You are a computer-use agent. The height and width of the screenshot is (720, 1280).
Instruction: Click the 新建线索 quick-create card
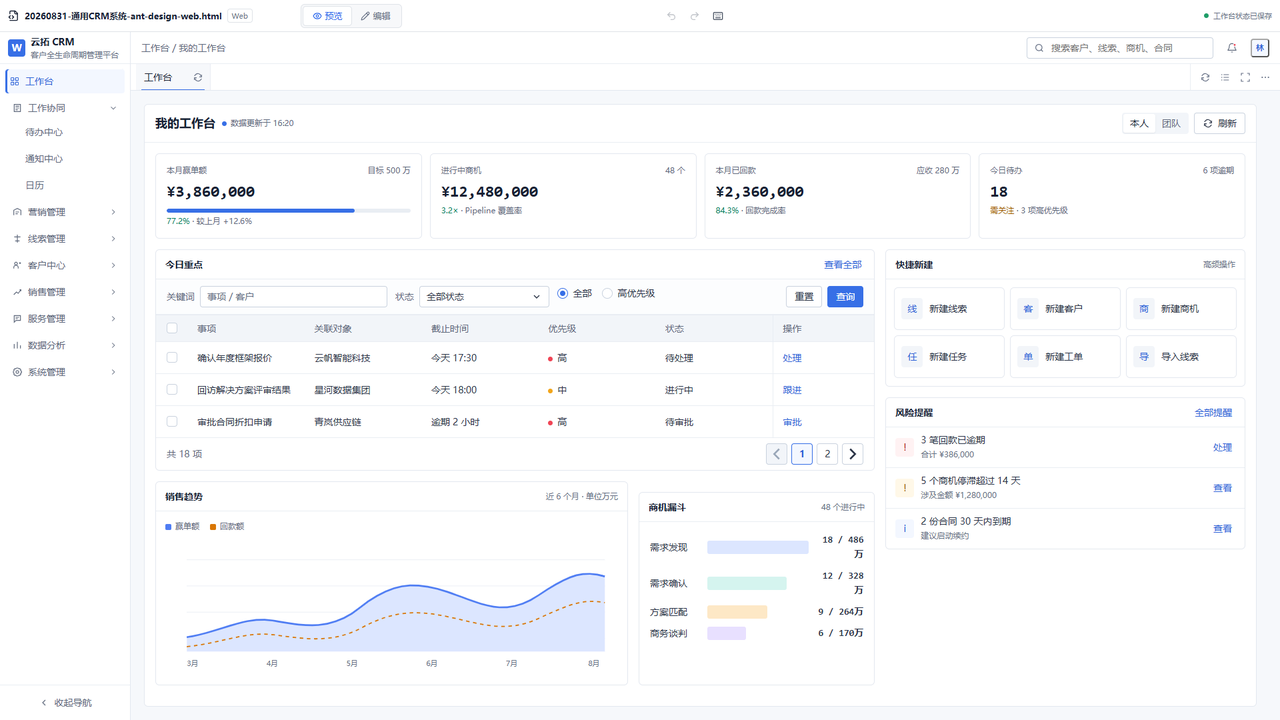(949, 309)
